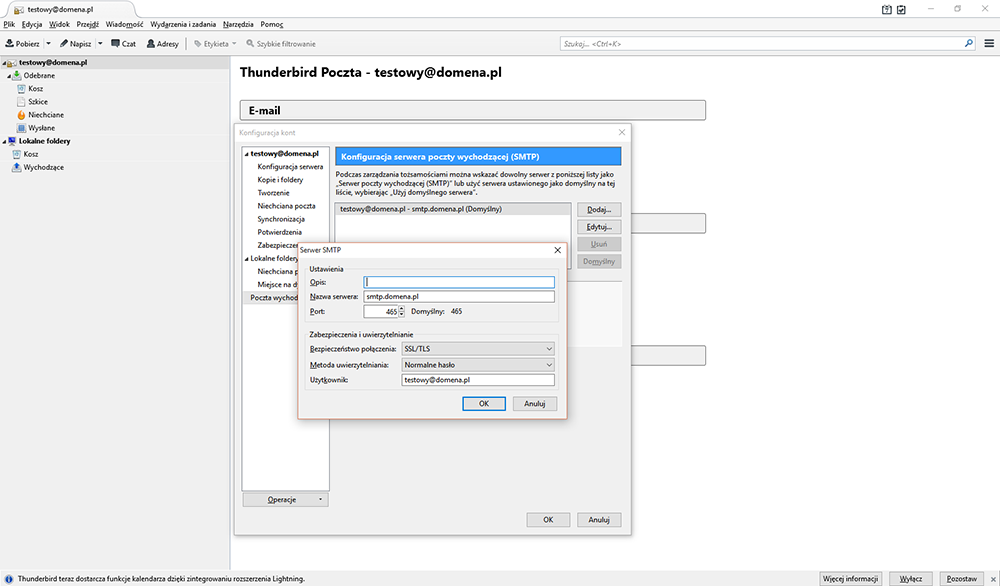
Task: Click Pozostaw in Lightning notification bar
Action: coord(962,578)
